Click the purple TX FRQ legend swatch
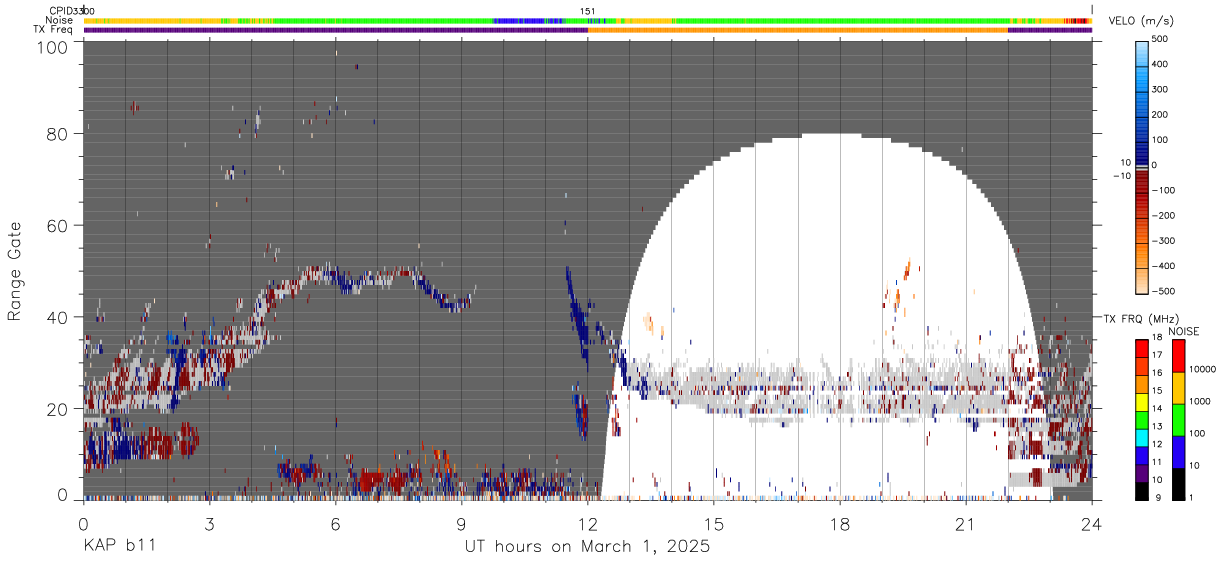This screenshot has height=567, width=1228. [x=1142, y=475]
